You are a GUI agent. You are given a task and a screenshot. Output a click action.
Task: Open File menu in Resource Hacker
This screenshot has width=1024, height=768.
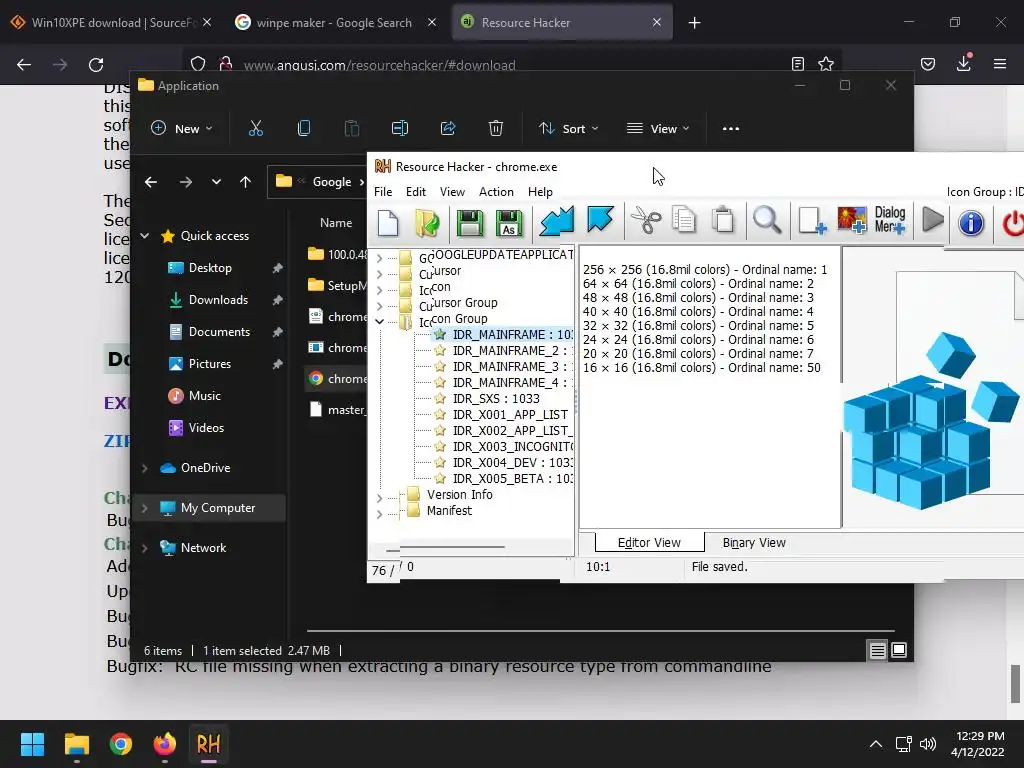pyautogui.click(x=383, y=192)
